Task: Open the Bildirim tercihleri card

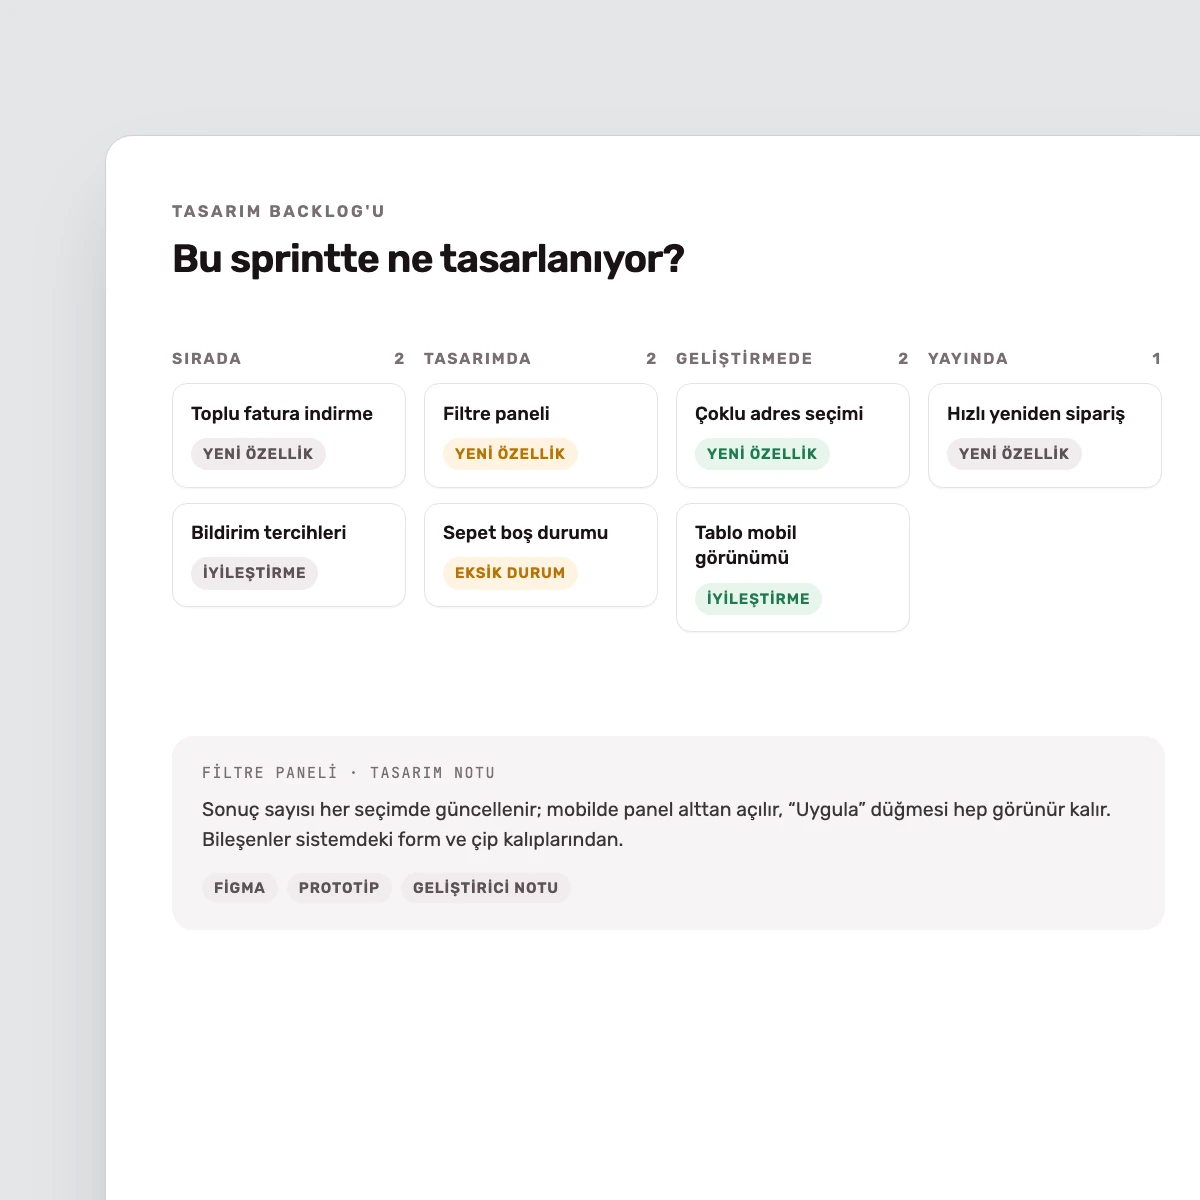Action: [x=289, y=555]
